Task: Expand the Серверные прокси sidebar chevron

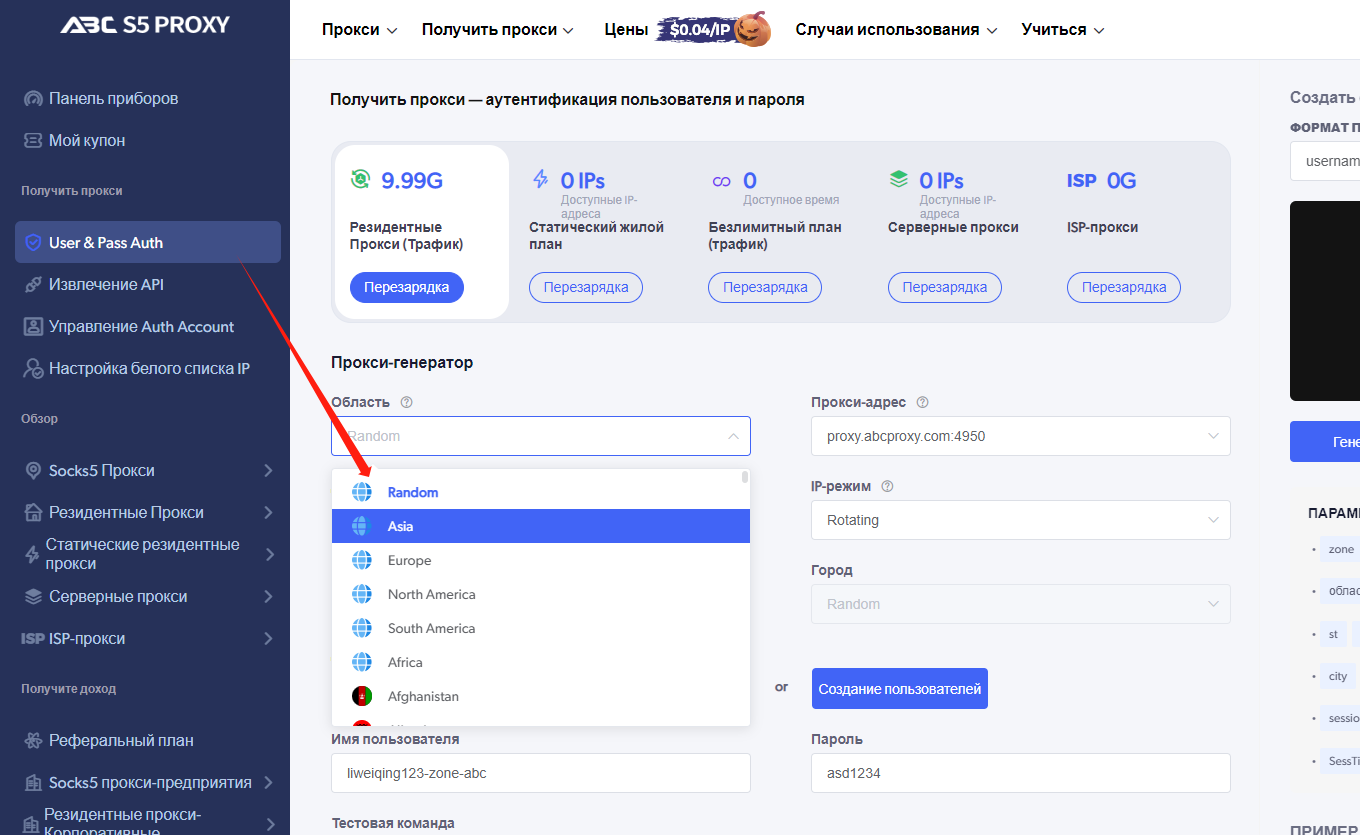Action: [268, 597]
